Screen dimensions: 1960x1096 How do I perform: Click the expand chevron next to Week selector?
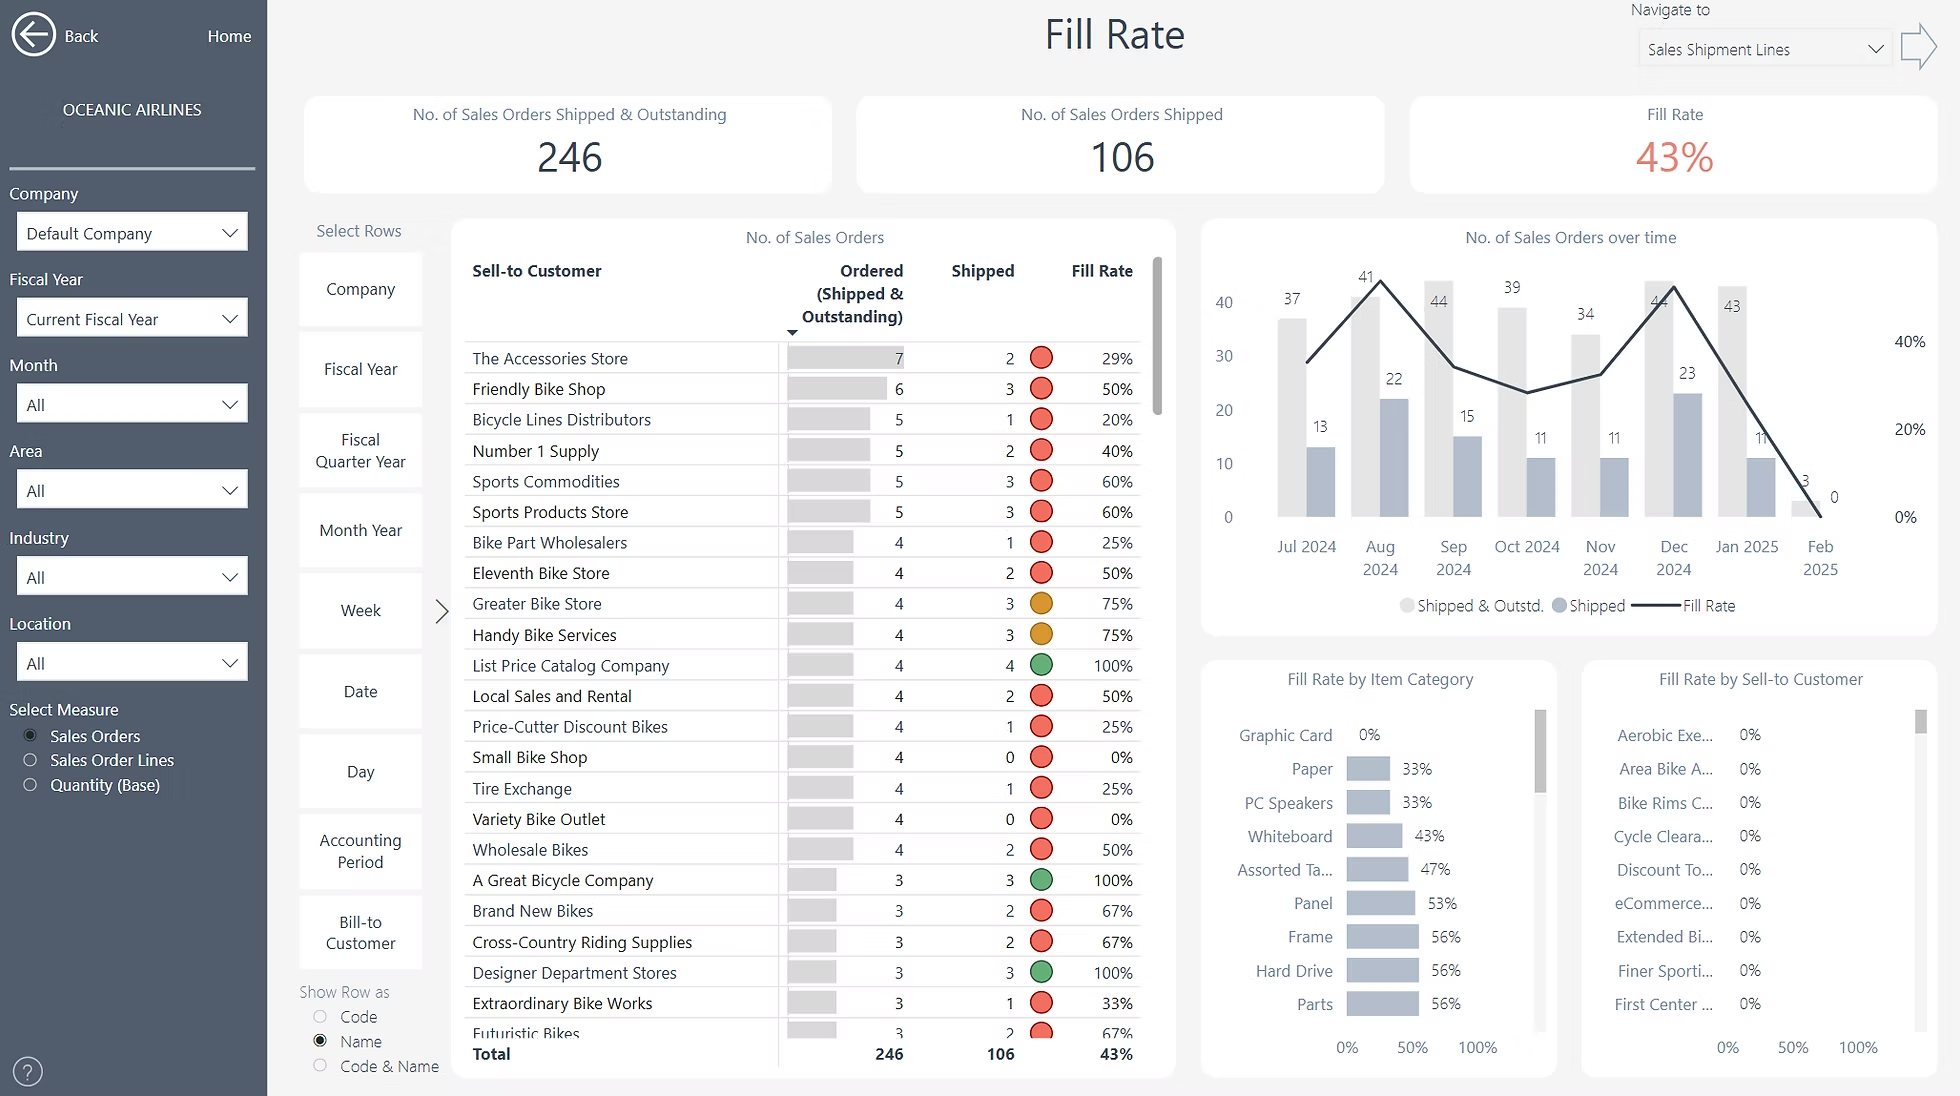(x=441, y=611)
